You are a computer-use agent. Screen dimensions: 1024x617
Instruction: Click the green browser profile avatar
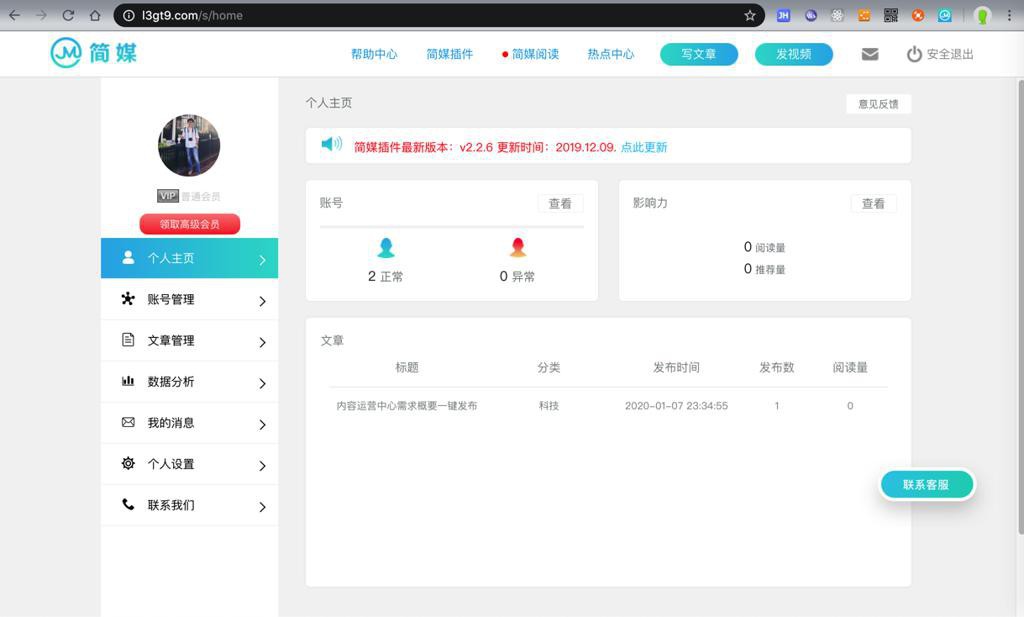pos(982,15)
